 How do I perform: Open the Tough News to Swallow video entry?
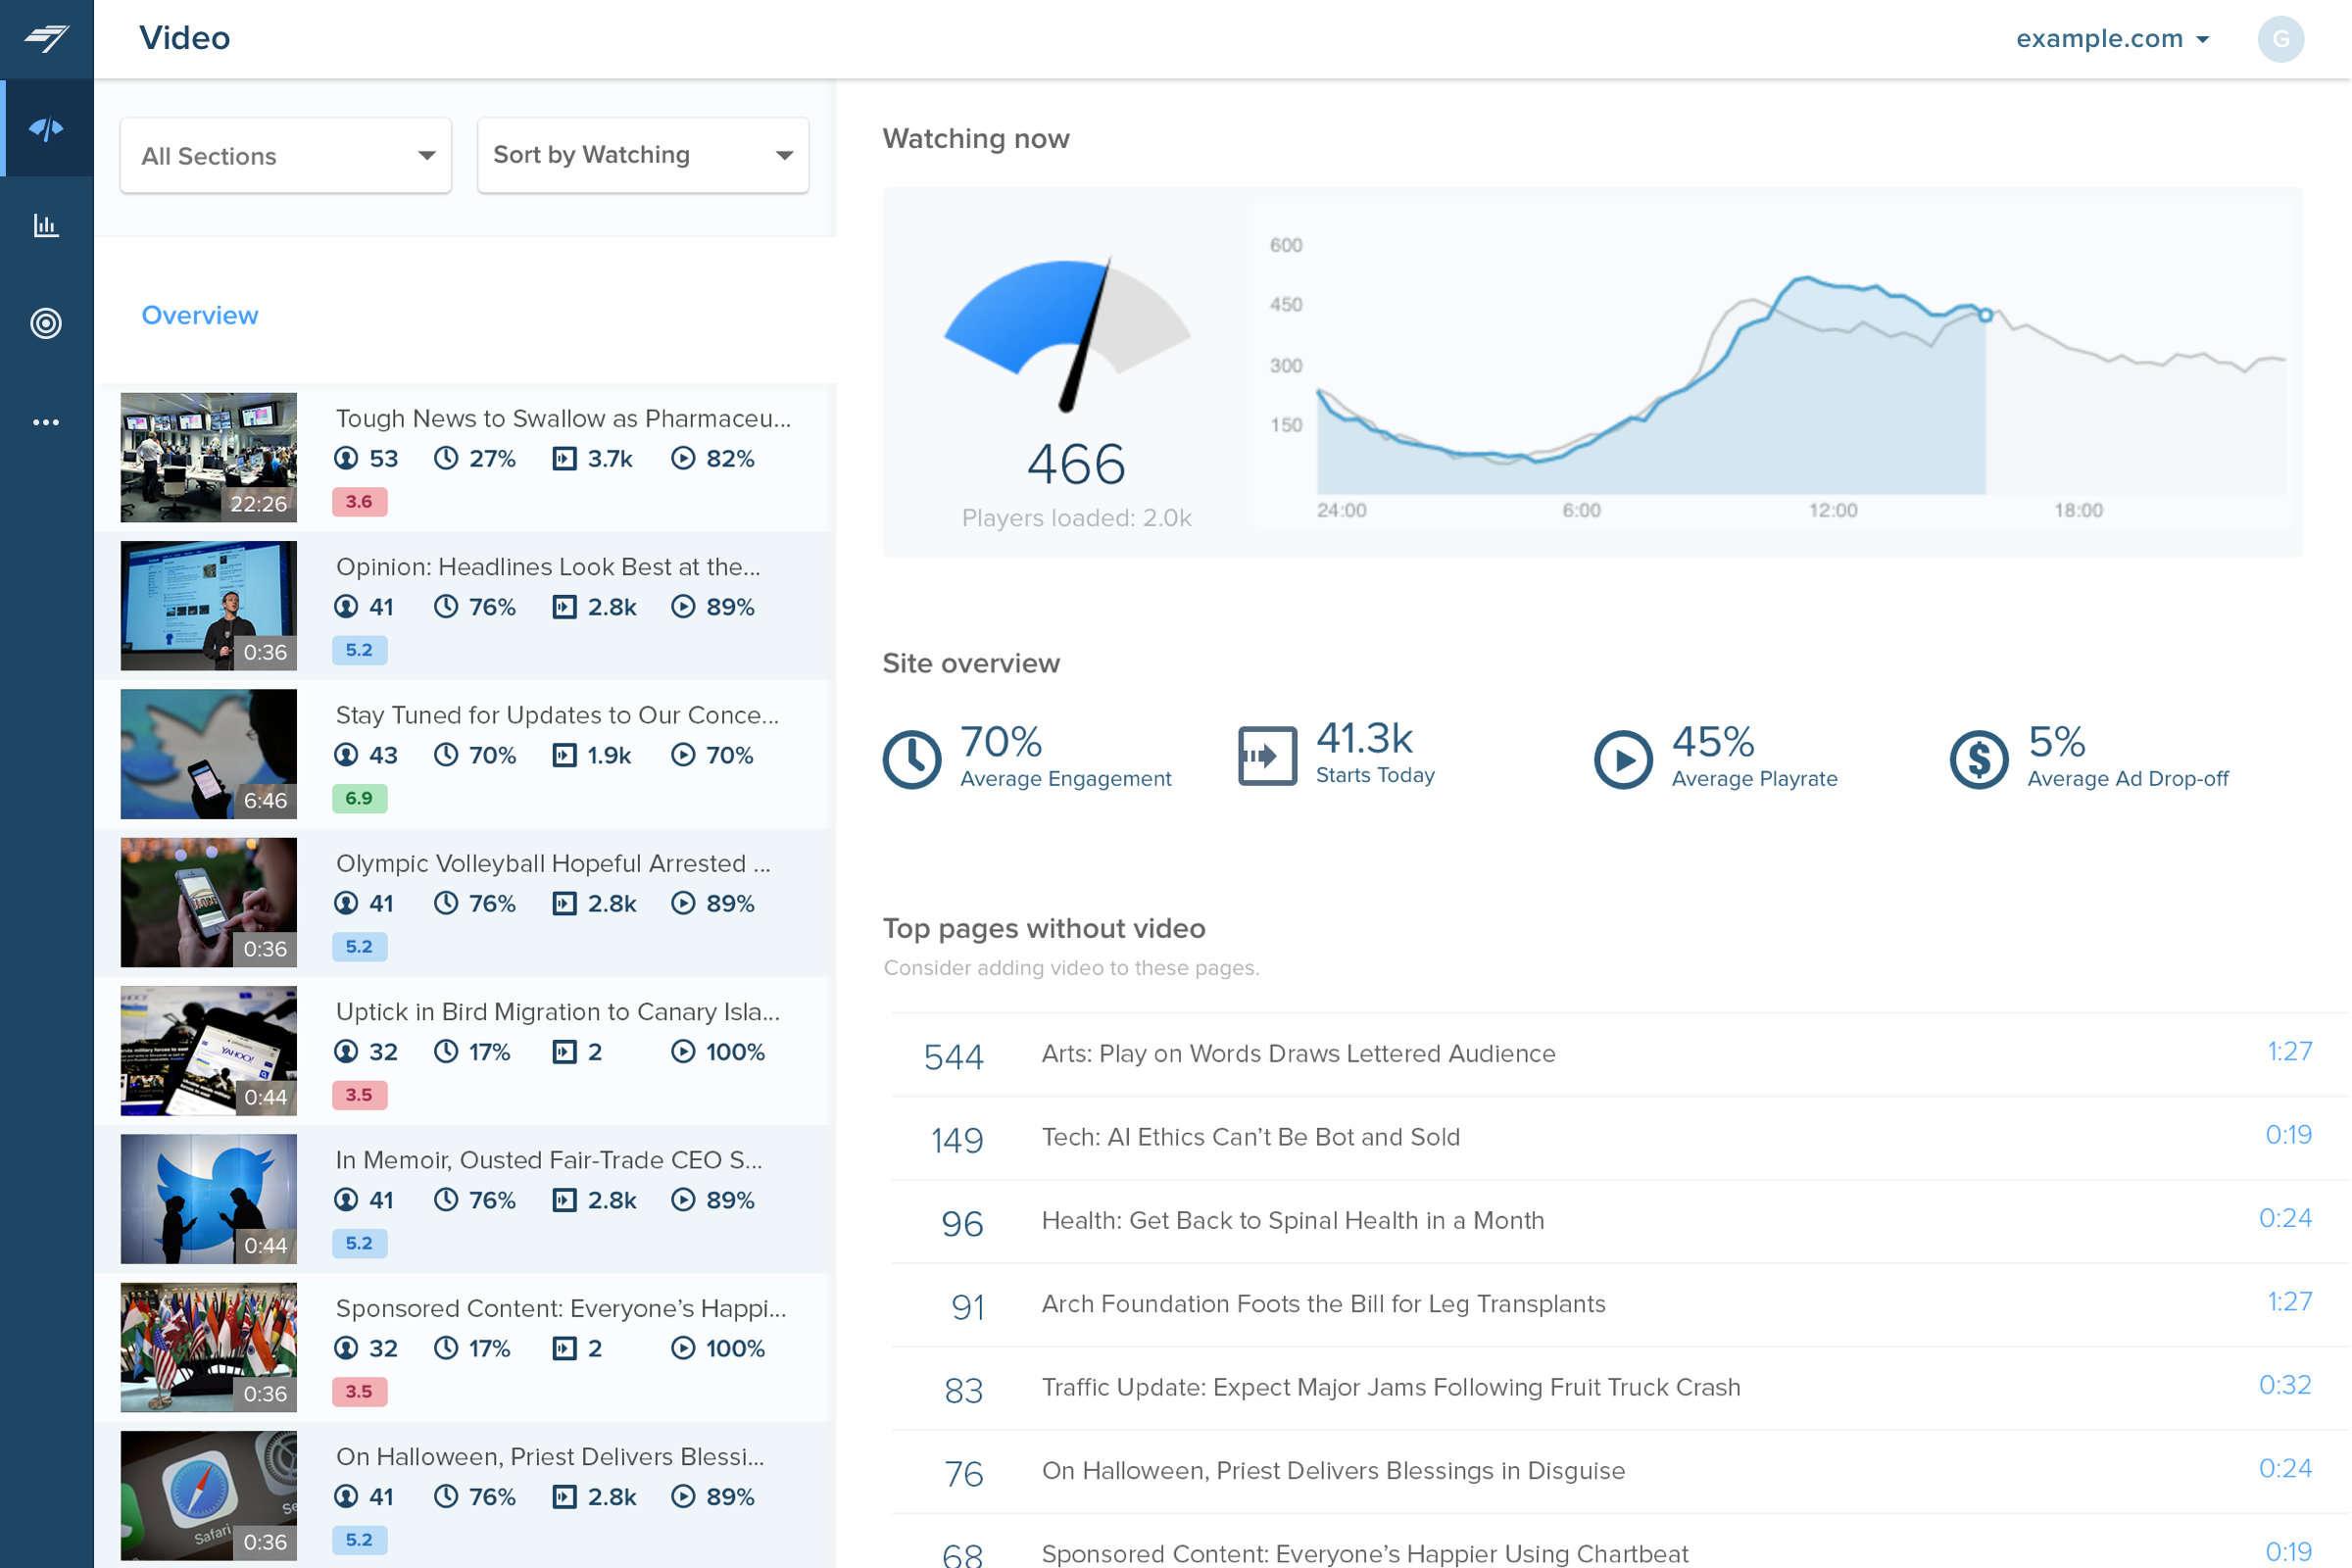pyautogui.click(x=562, y=418)
